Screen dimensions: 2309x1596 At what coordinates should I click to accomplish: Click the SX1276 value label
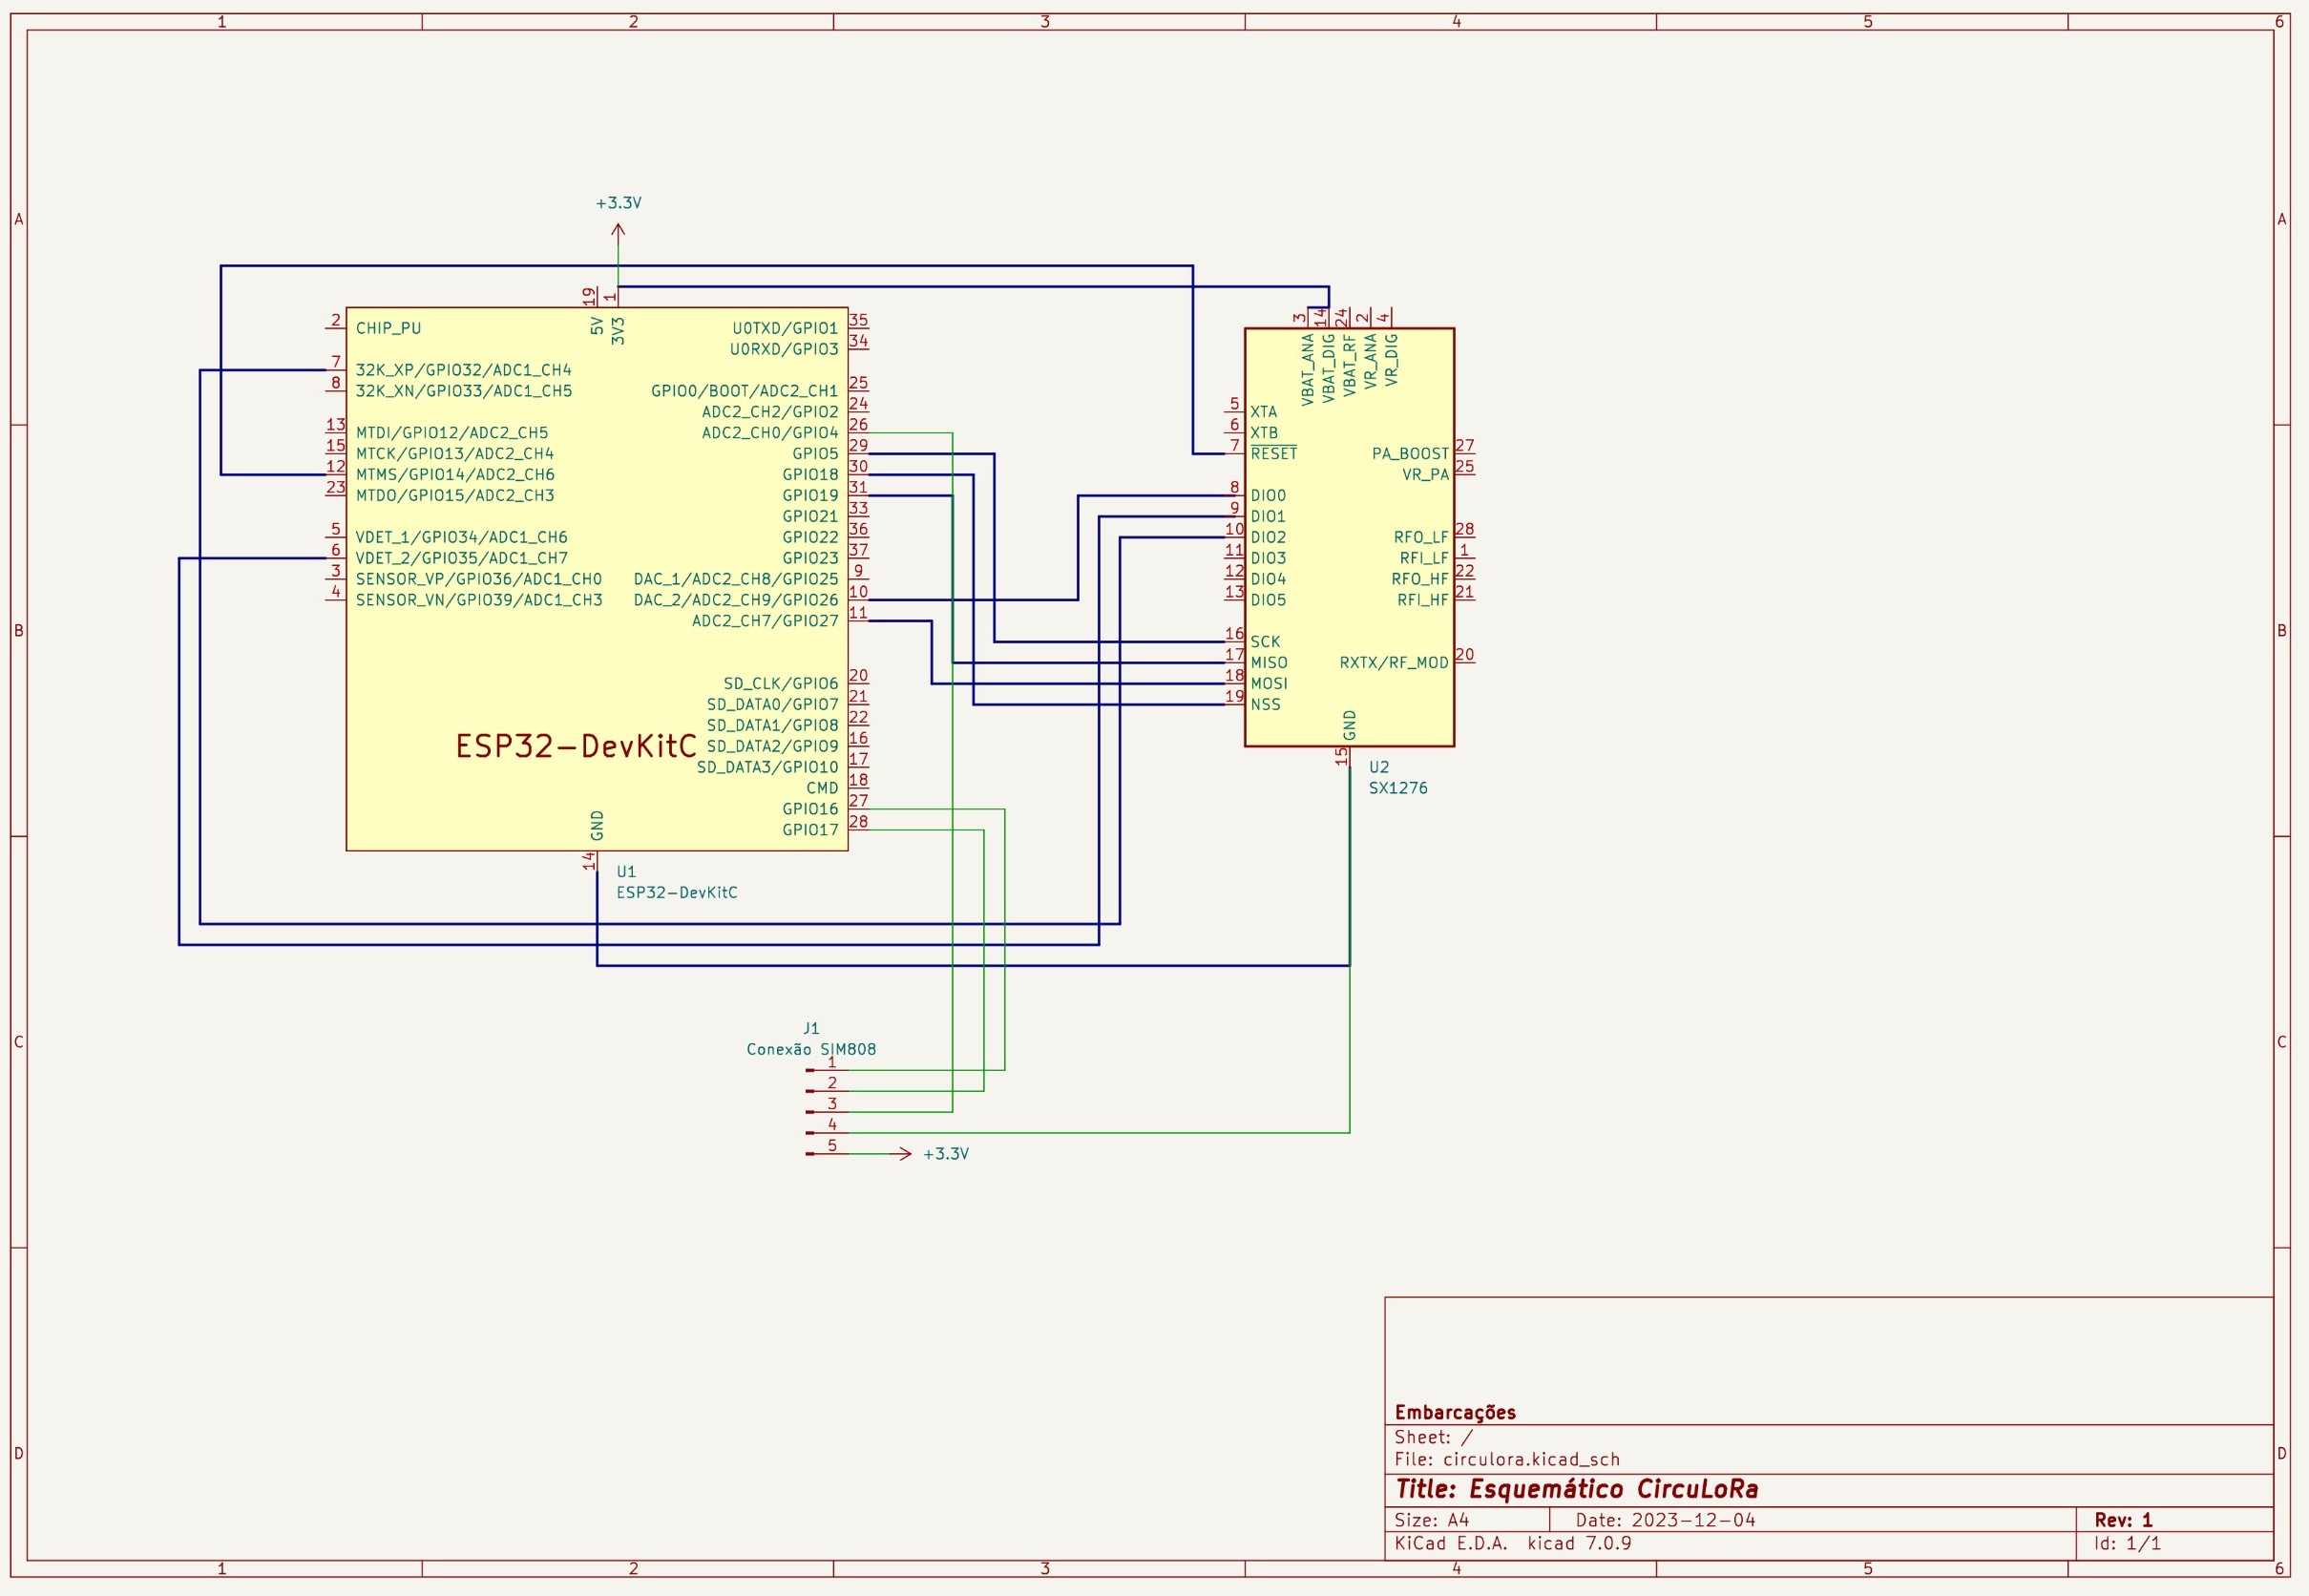pyautogui.click(x=1398, y=788)
